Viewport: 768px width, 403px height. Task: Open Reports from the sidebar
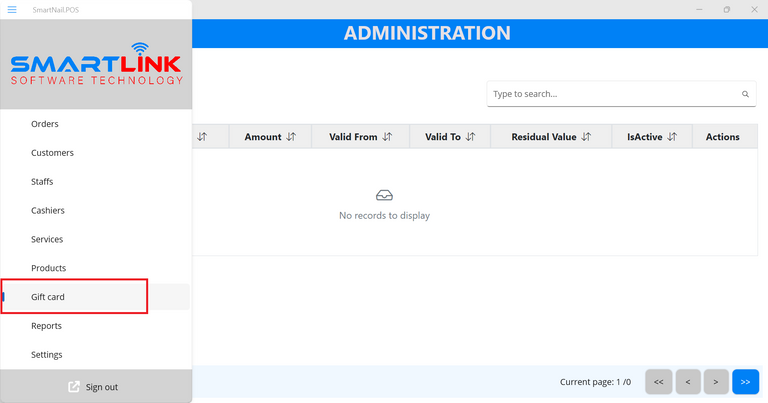click(x=46, y=326)
